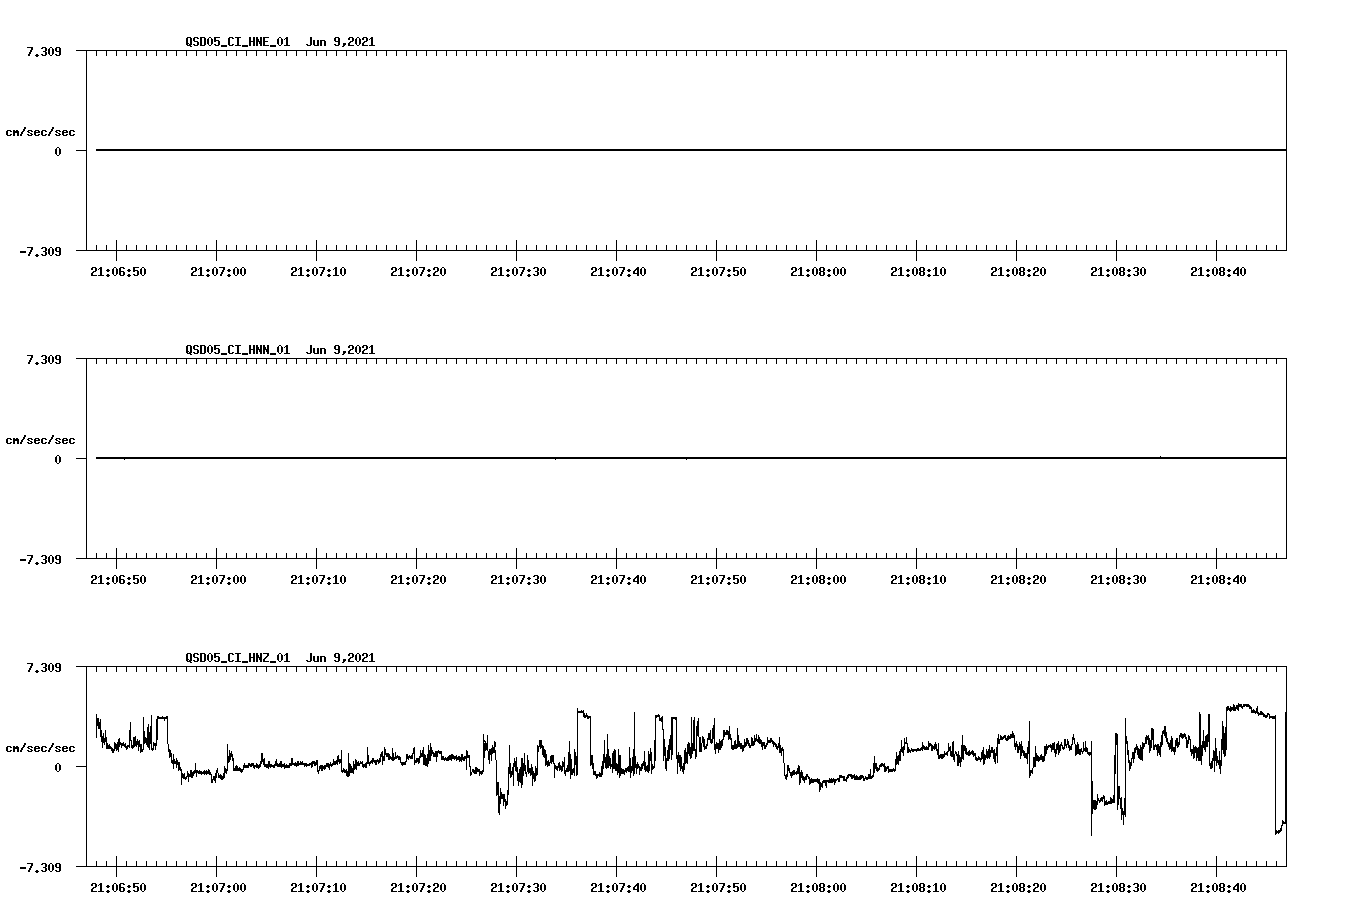Click the HNZ waveform plateau near 21:08:43
Image resolution: width=1358 pixels, height=924 pixels.
tap(1250, 709)
